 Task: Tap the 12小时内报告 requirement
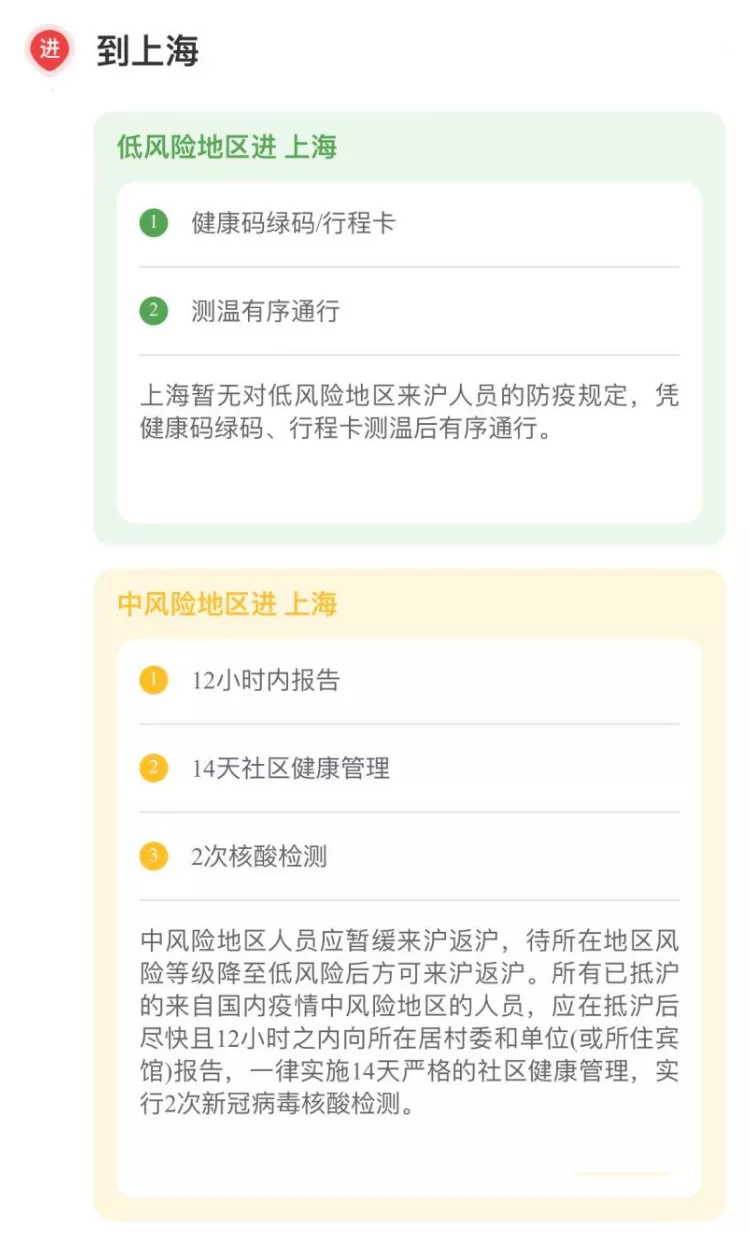coord(265,680)
